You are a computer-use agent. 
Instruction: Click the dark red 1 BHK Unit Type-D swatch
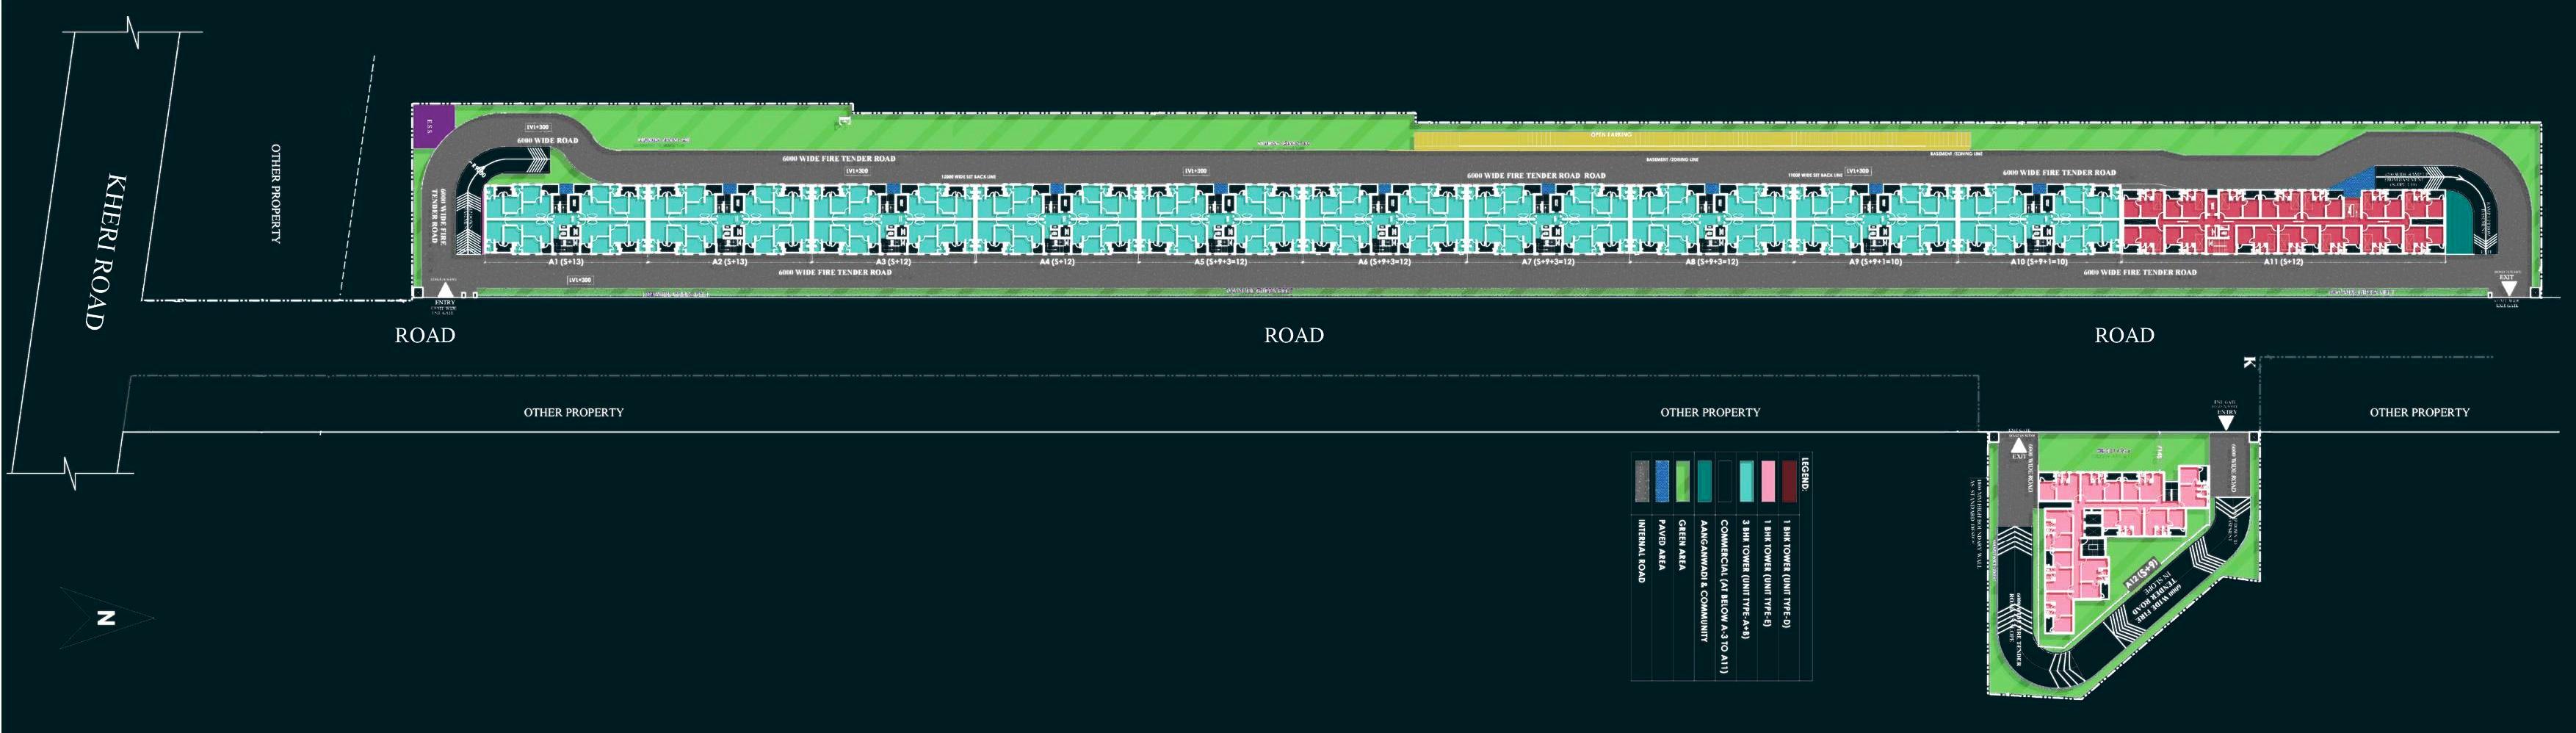[1789, 480]
